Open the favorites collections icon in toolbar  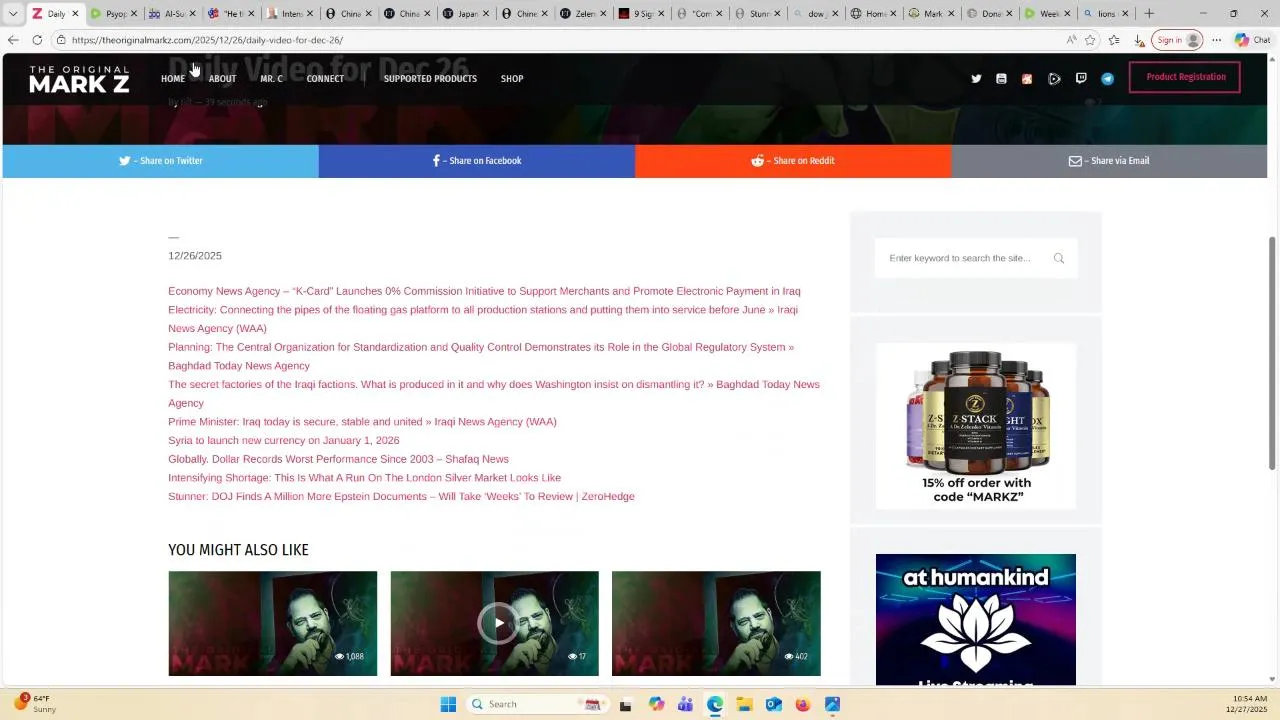pyautogui.click(x=1114, y=40)
